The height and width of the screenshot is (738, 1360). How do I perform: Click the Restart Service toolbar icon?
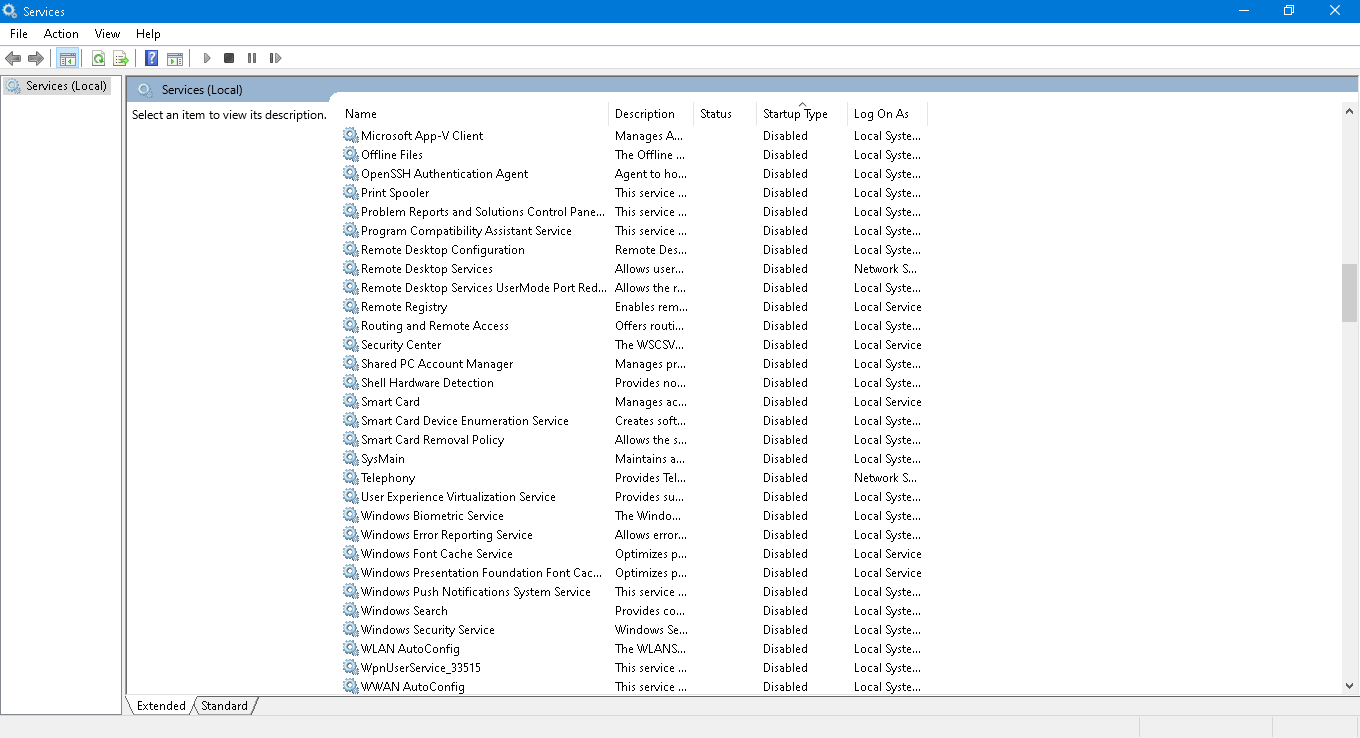click(x=275, y=58)
